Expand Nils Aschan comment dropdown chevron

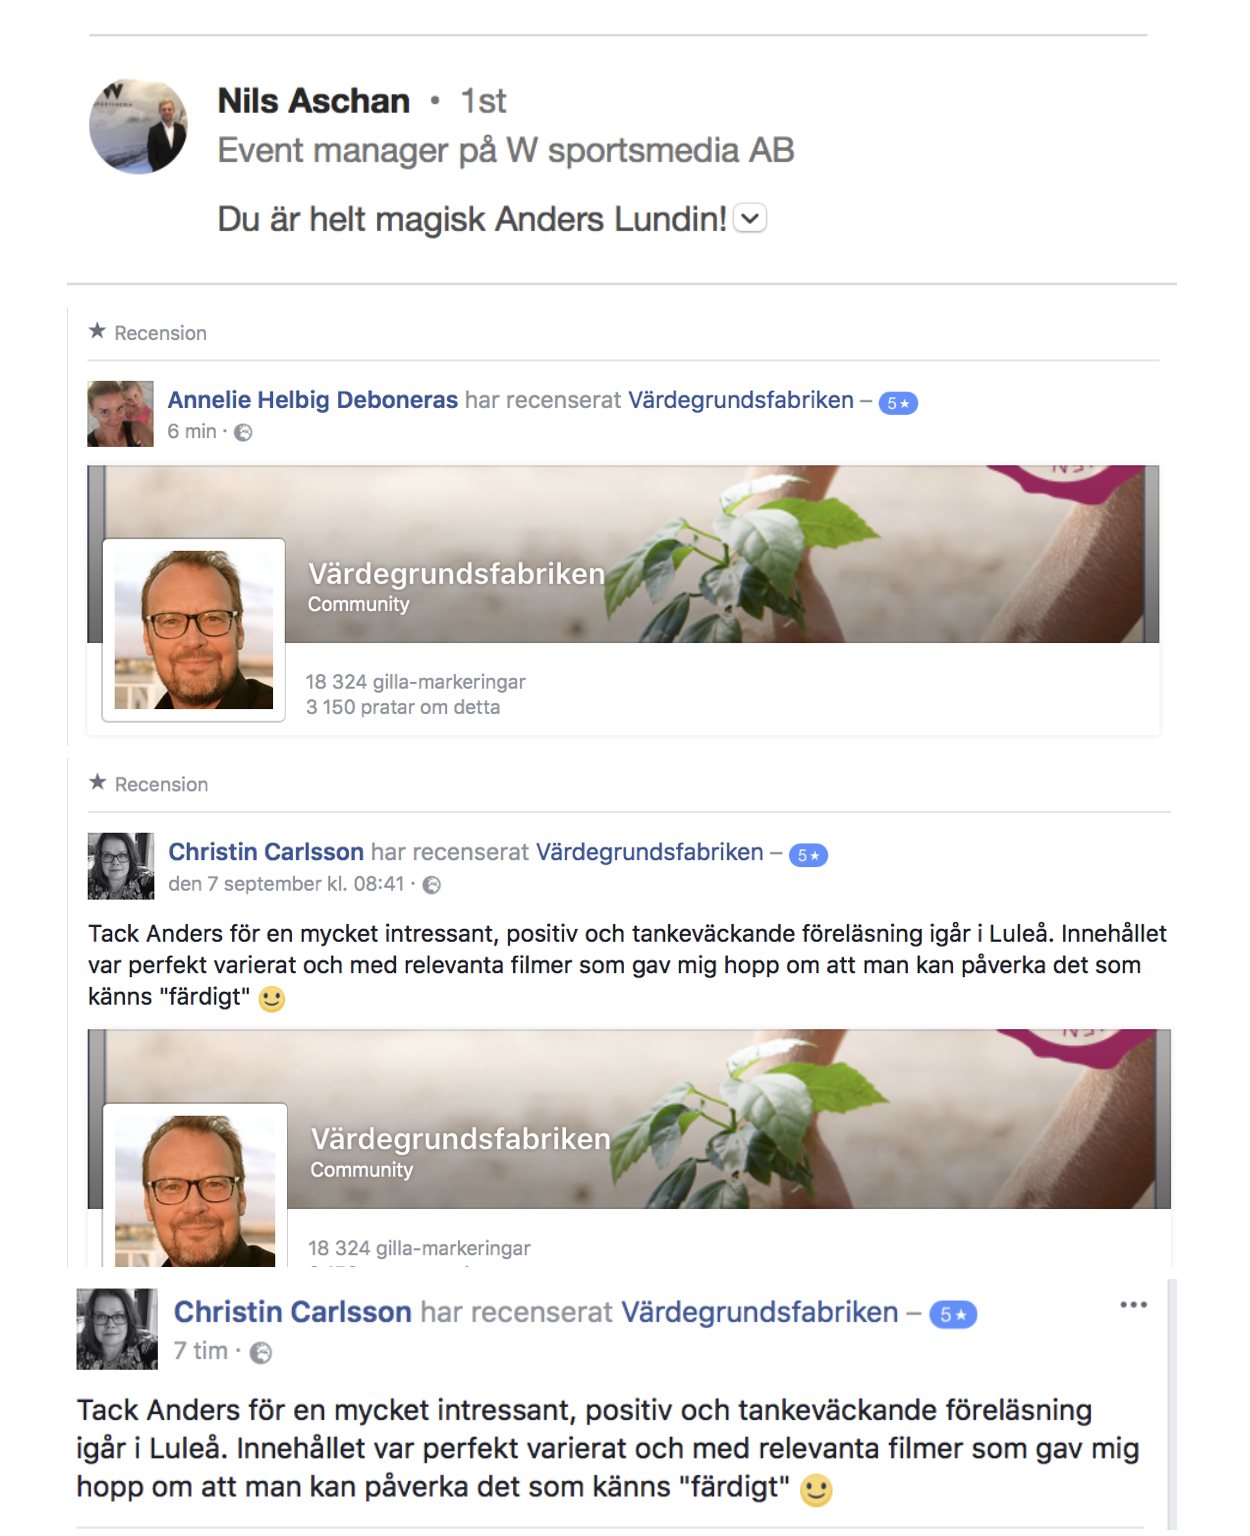pyautogui.click(x=750, y=218)
